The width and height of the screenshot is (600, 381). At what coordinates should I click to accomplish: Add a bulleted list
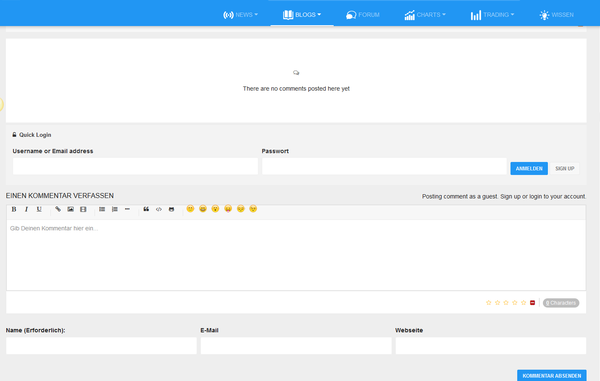[102, 209]
